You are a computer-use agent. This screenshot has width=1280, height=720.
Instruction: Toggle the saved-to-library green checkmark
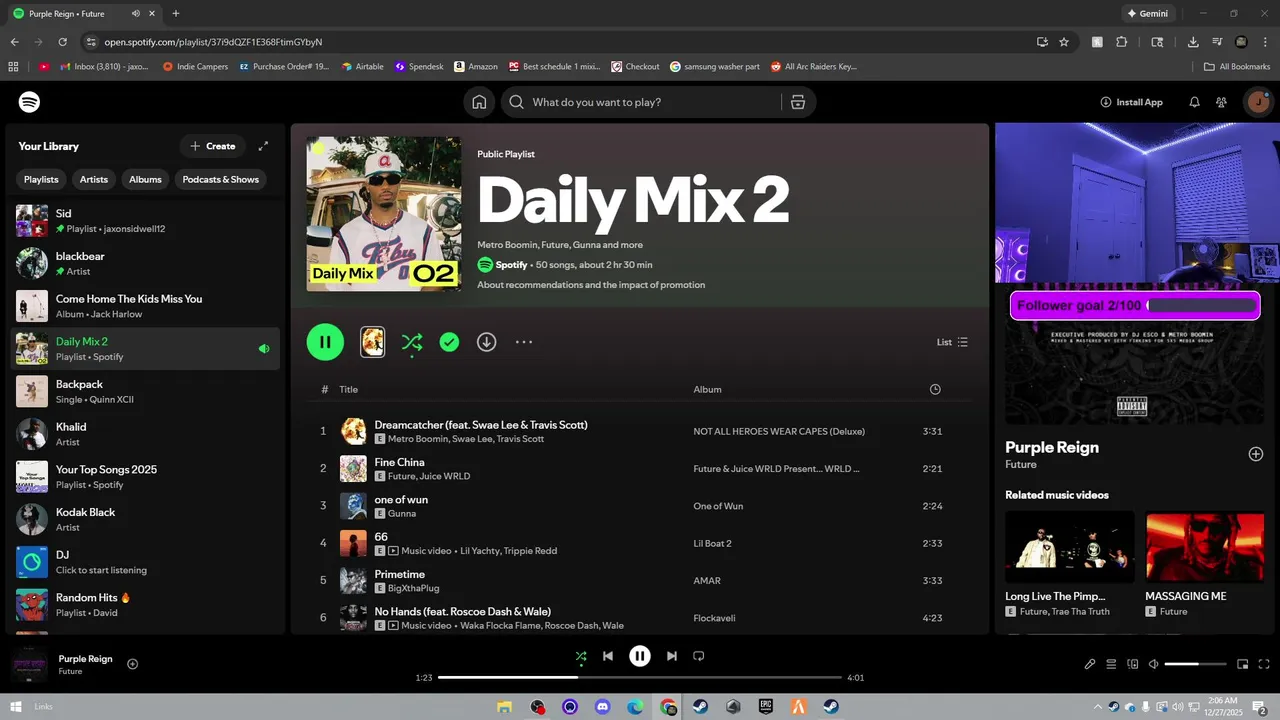click(449, 342)
